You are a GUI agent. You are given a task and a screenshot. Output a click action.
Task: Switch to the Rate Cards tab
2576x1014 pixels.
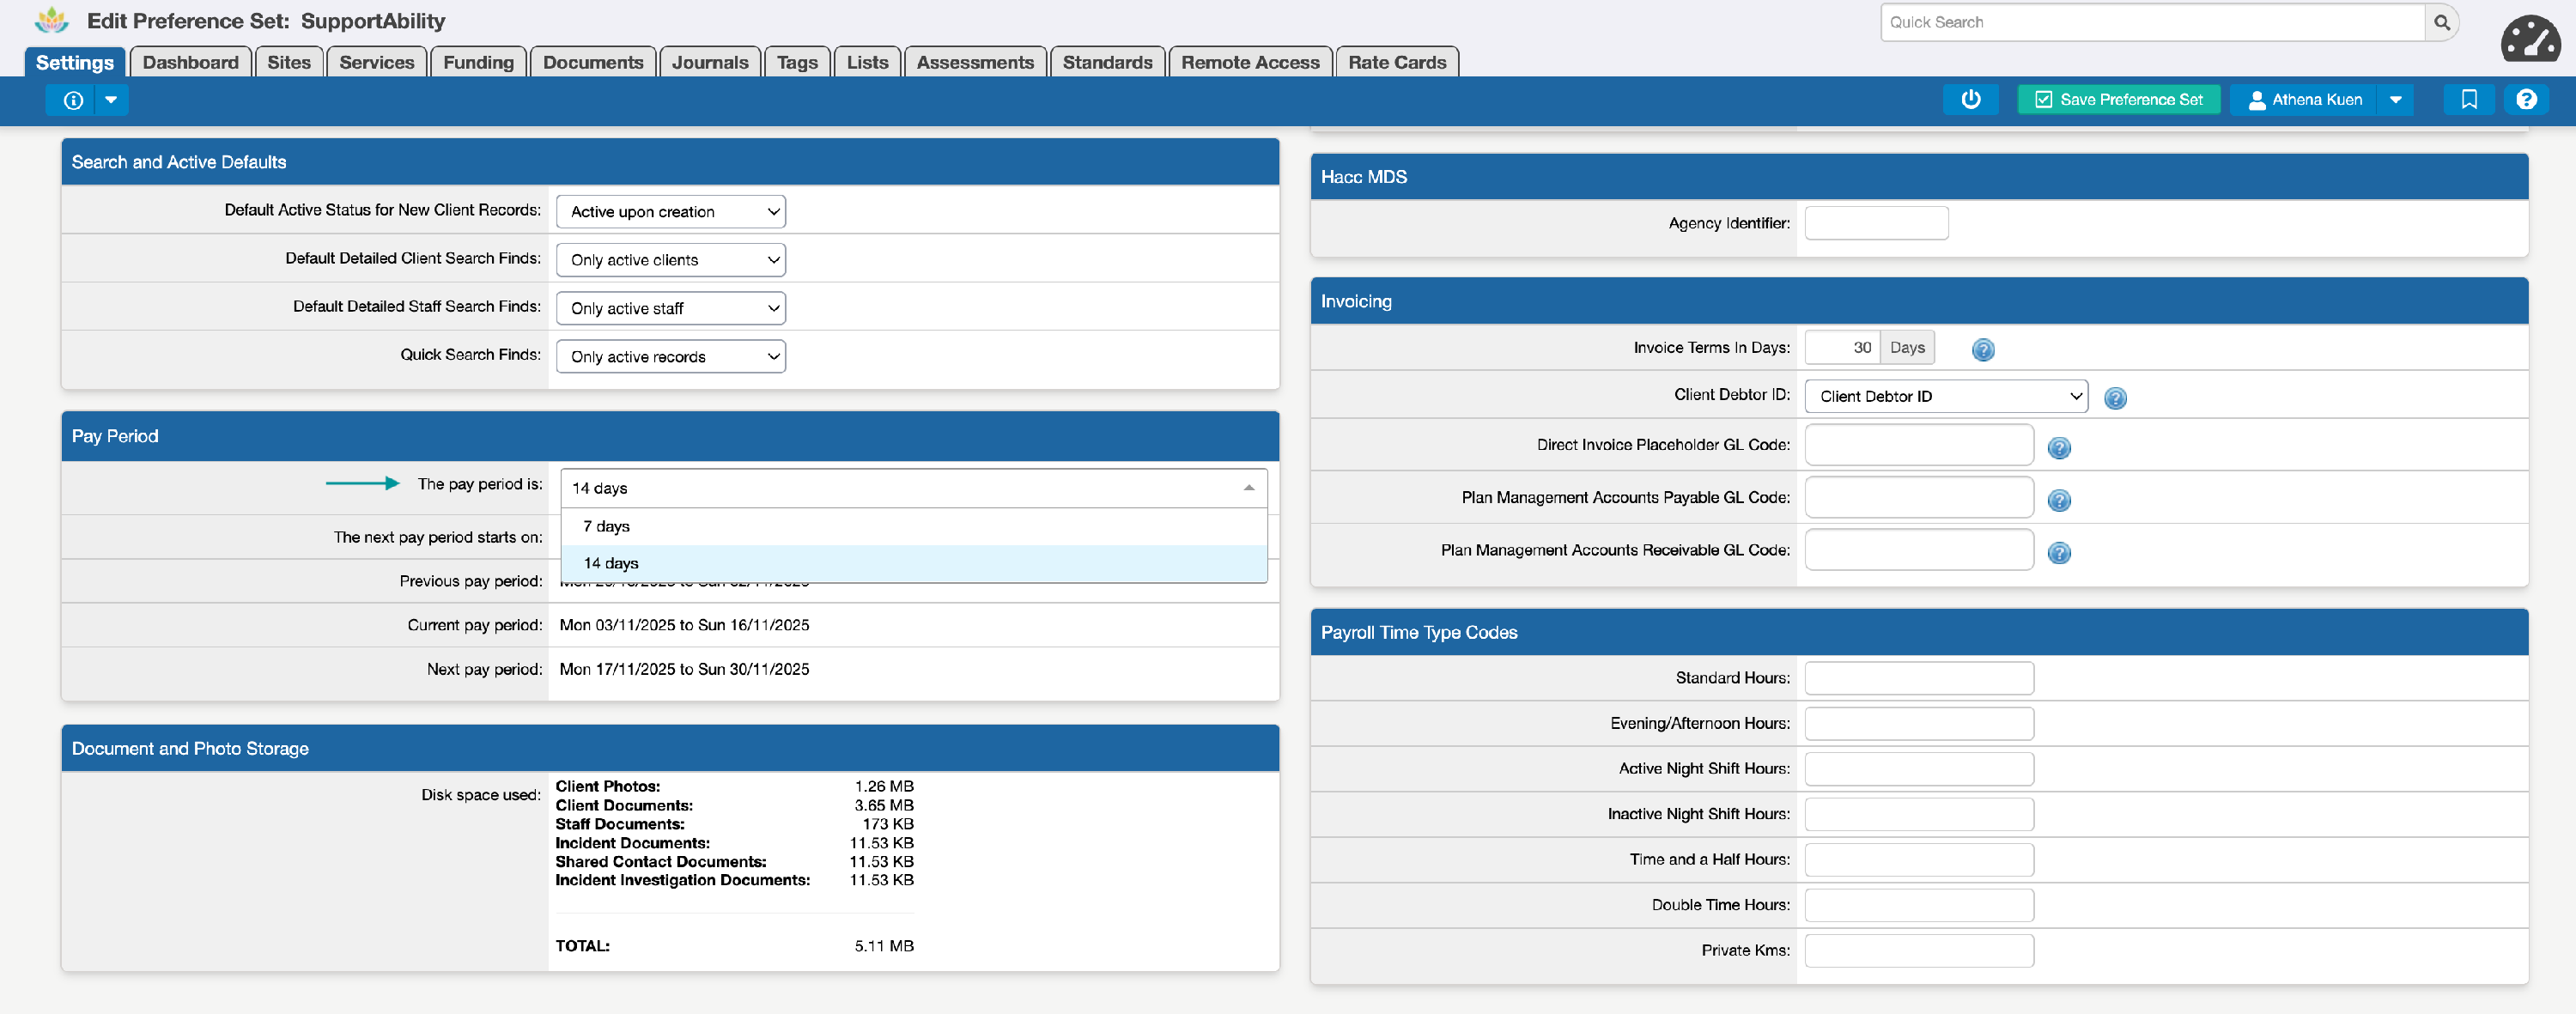coord(1396,62)
